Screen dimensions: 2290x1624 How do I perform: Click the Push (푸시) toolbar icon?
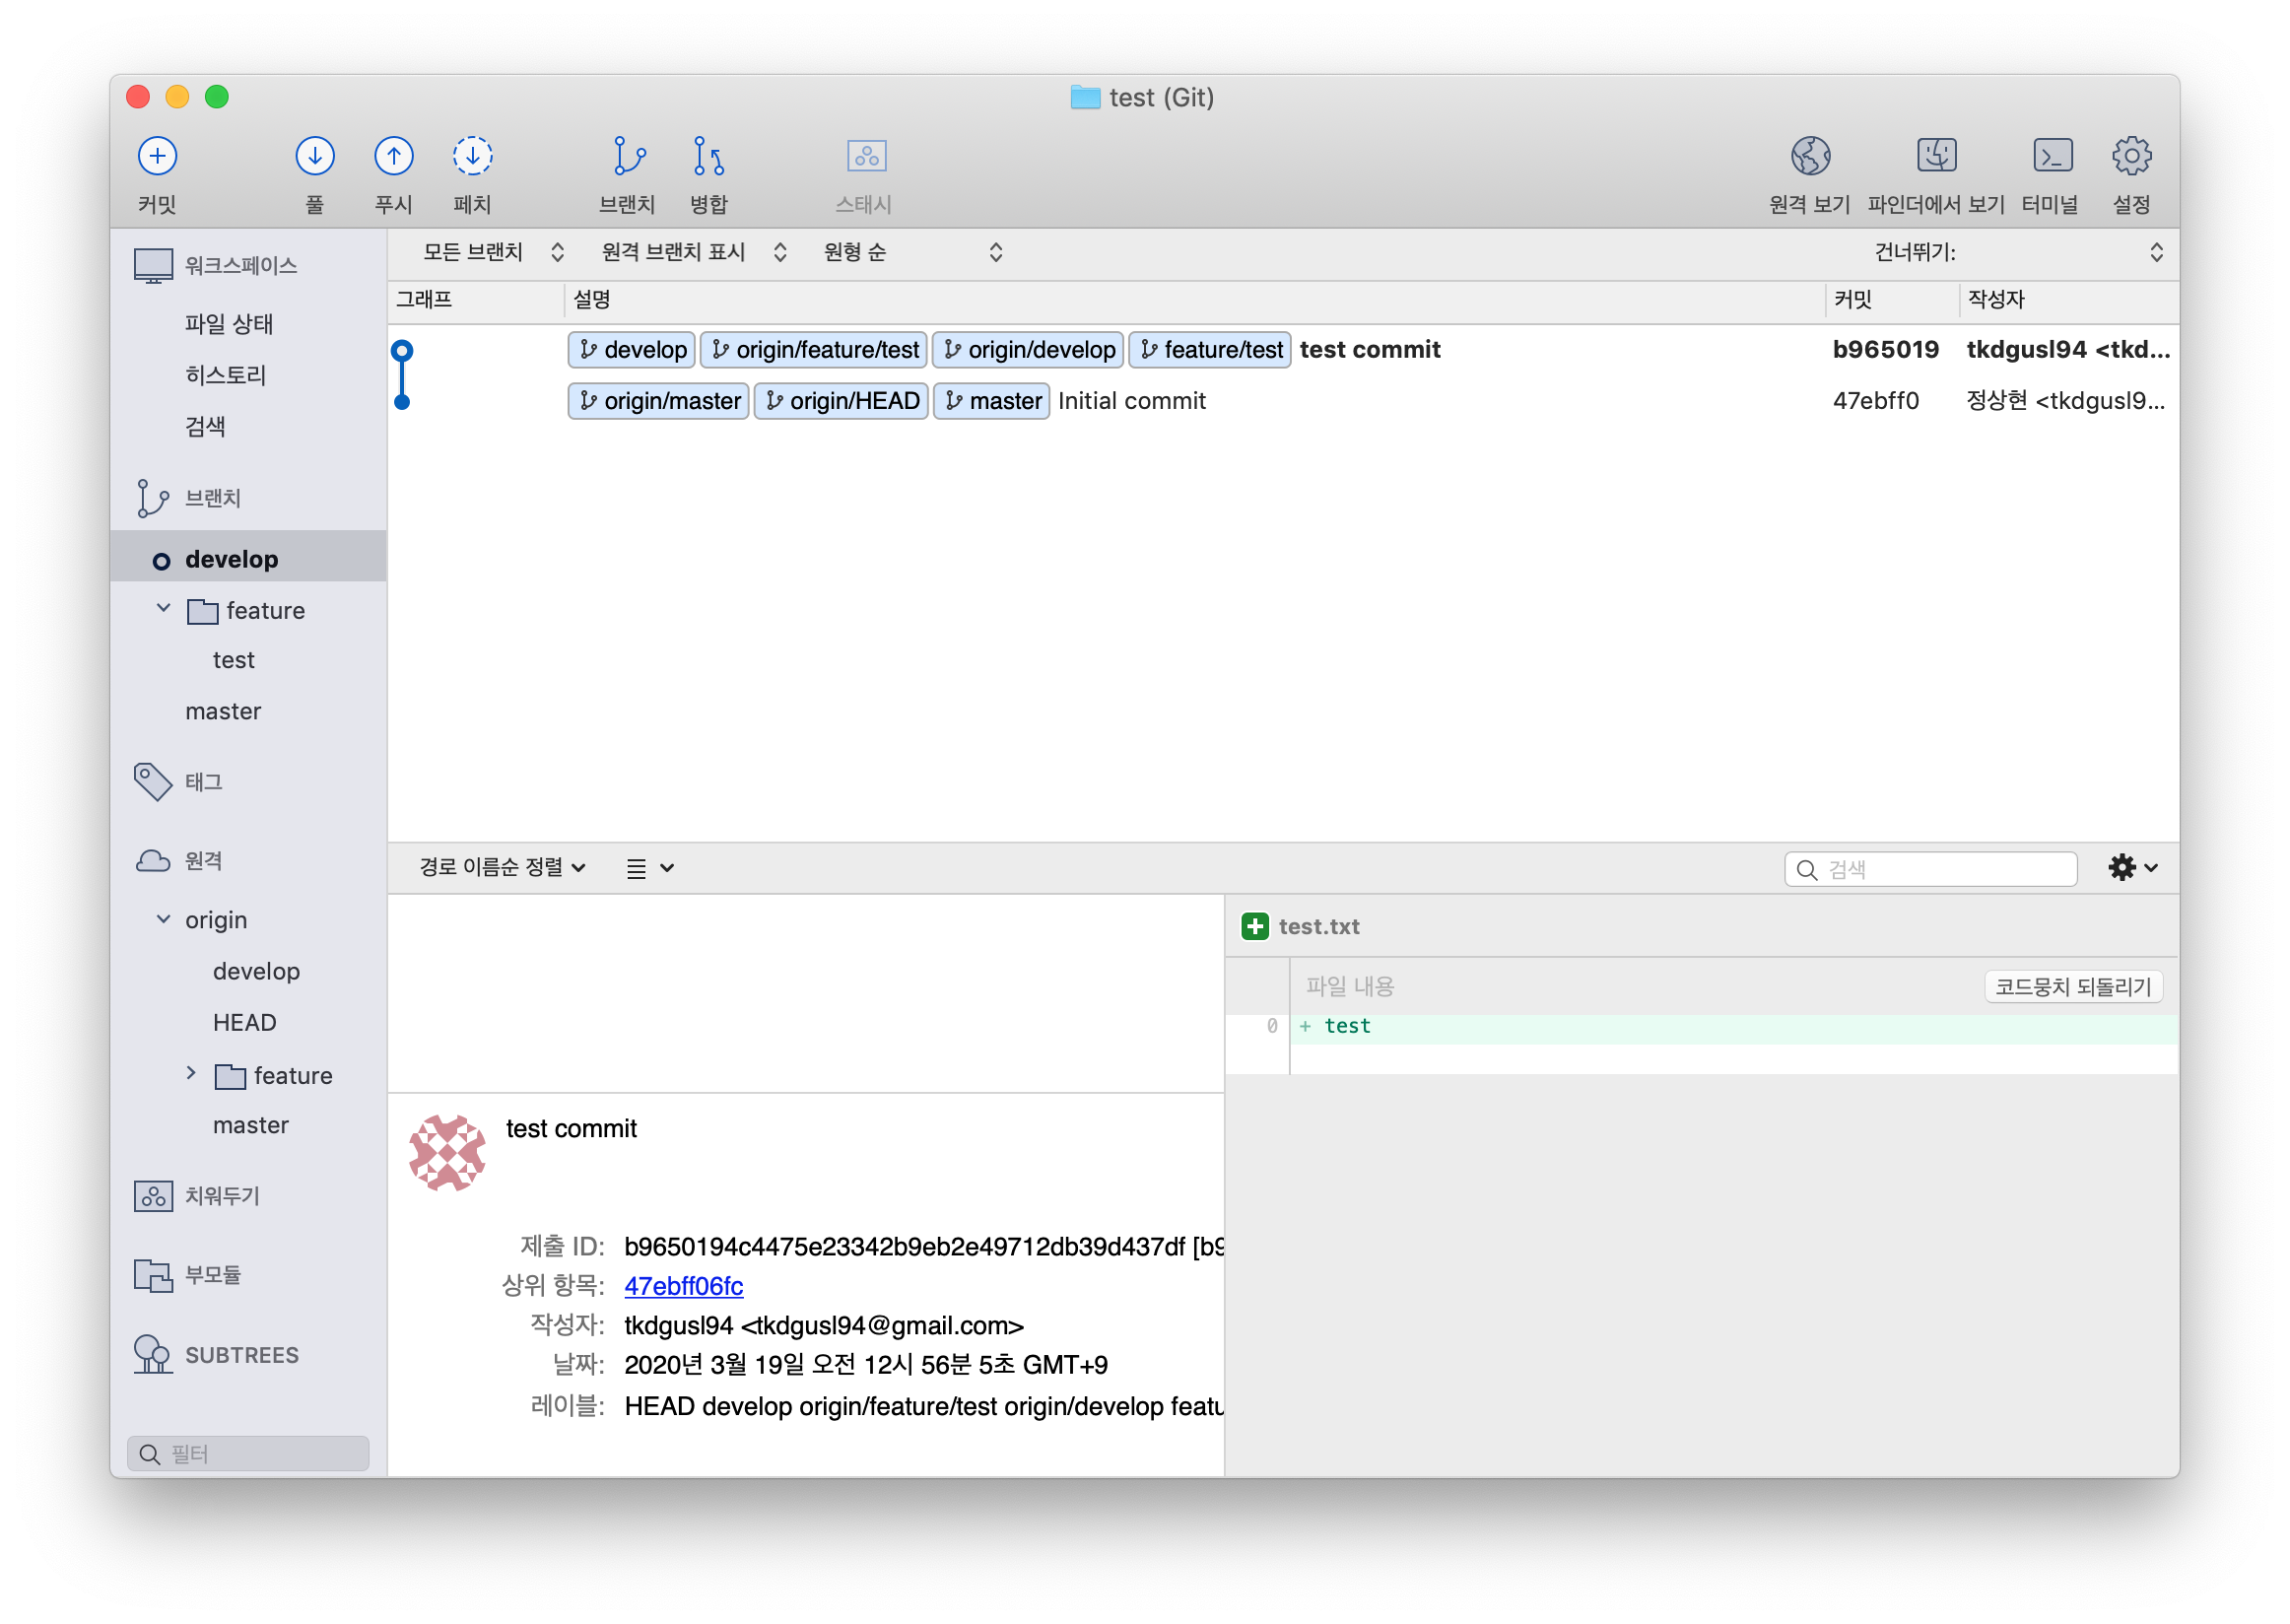[393, 156]
